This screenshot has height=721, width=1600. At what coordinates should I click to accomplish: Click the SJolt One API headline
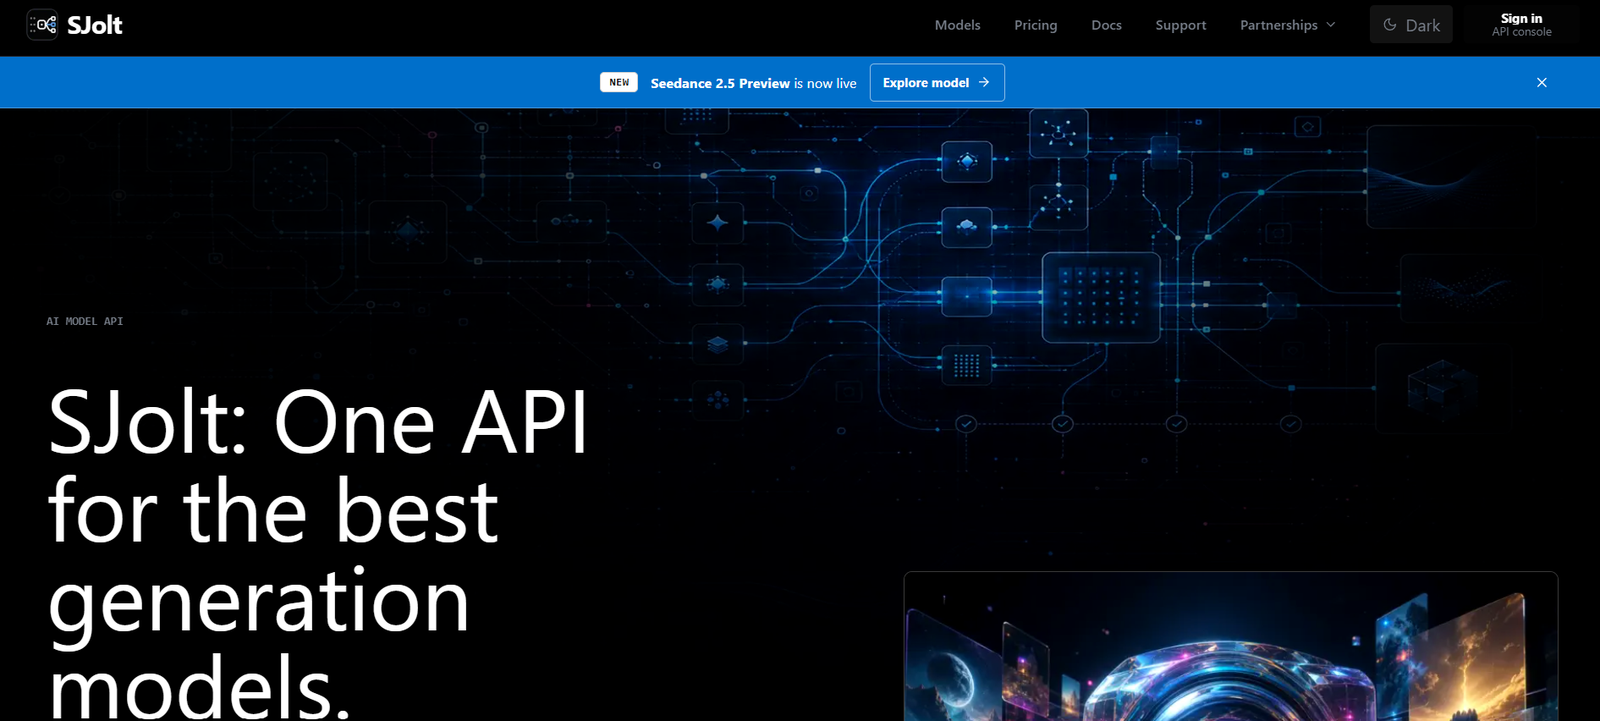(318, 551)
